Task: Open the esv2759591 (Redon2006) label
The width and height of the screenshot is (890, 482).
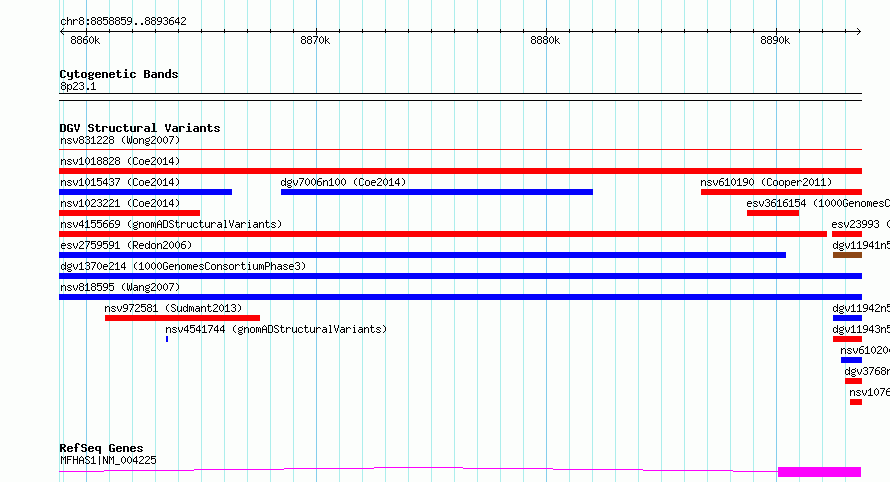Action: [126, 245]
